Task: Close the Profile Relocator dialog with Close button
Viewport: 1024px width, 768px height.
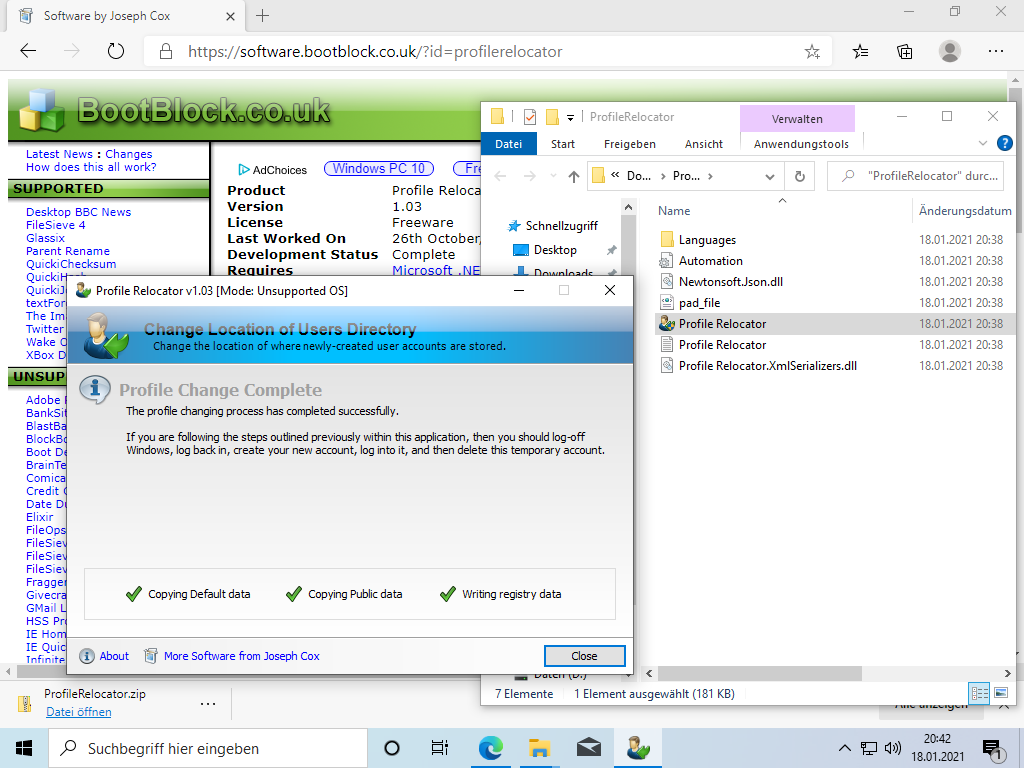Action: pos(584,656)
